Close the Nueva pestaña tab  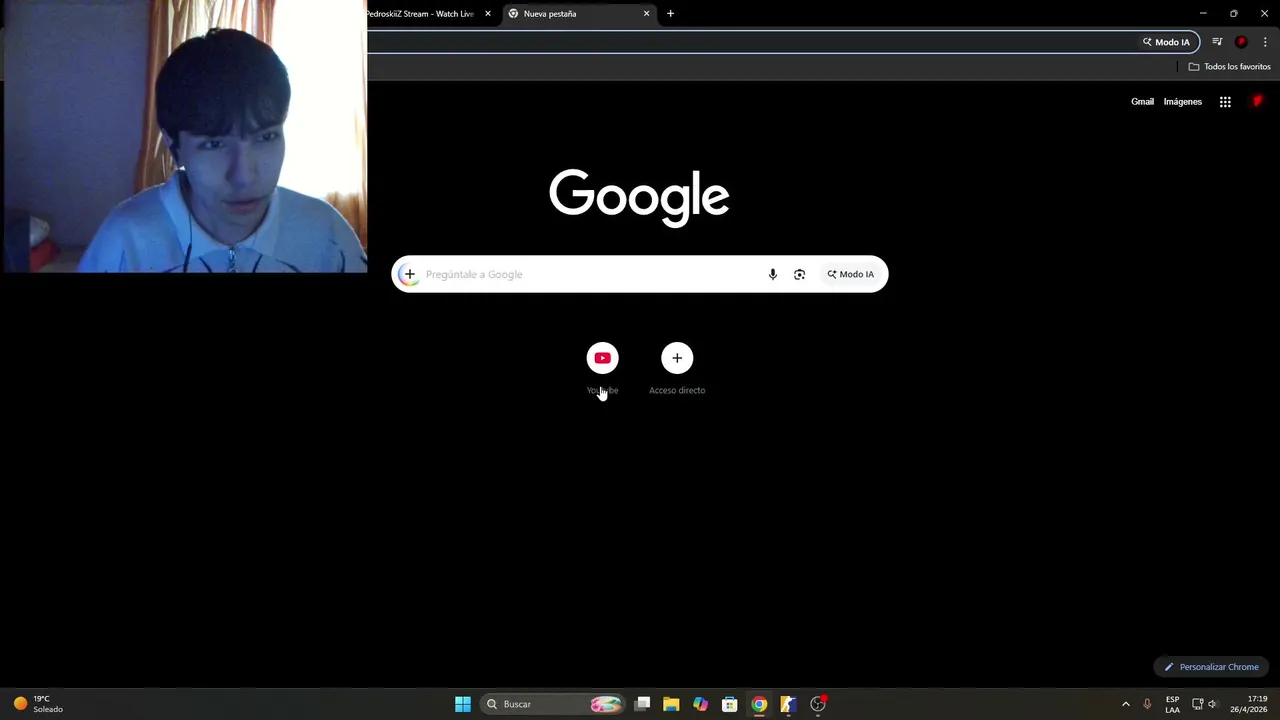click(646, 14)
